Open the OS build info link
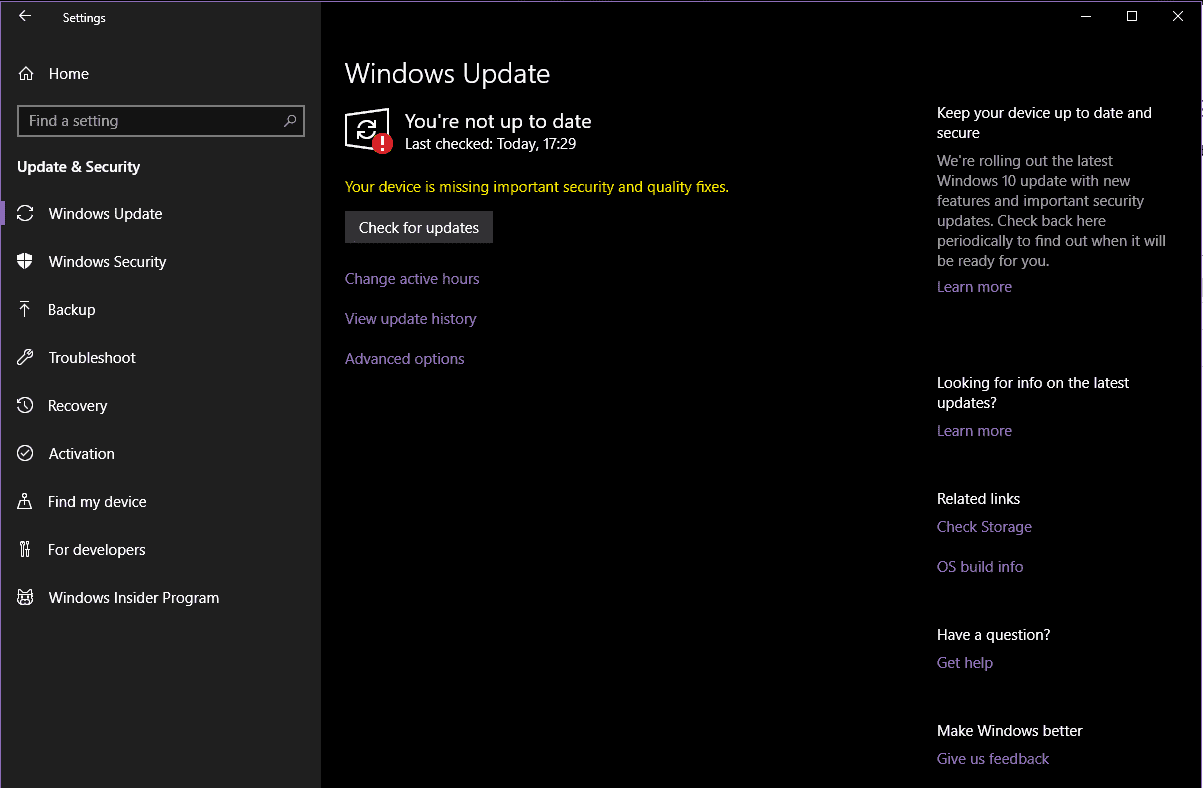Screen dimensions: 1203x788 pos(980,567)
